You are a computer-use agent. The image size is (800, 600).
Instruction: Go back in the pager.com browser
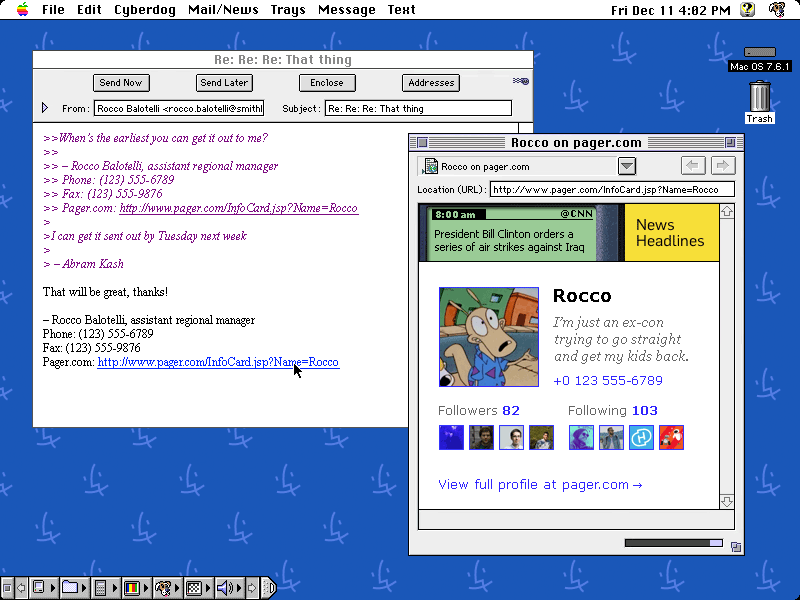693,166
